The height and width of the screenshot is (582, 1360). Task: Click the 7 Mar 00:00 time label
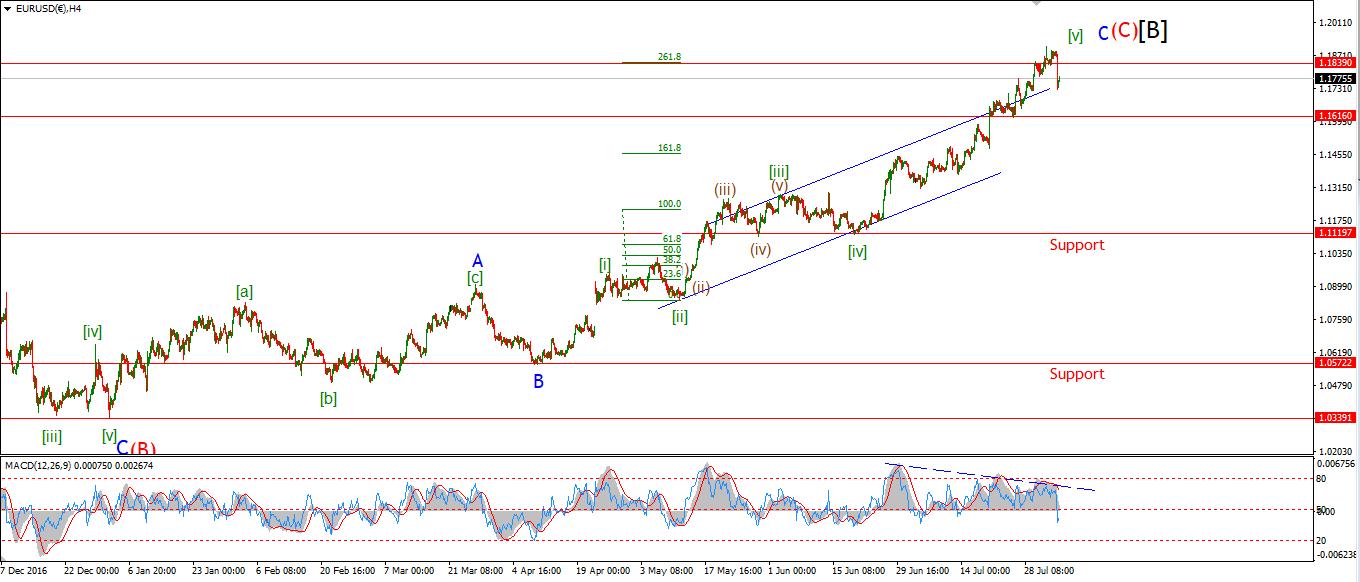pyautogui.click(x=409, y=571)
